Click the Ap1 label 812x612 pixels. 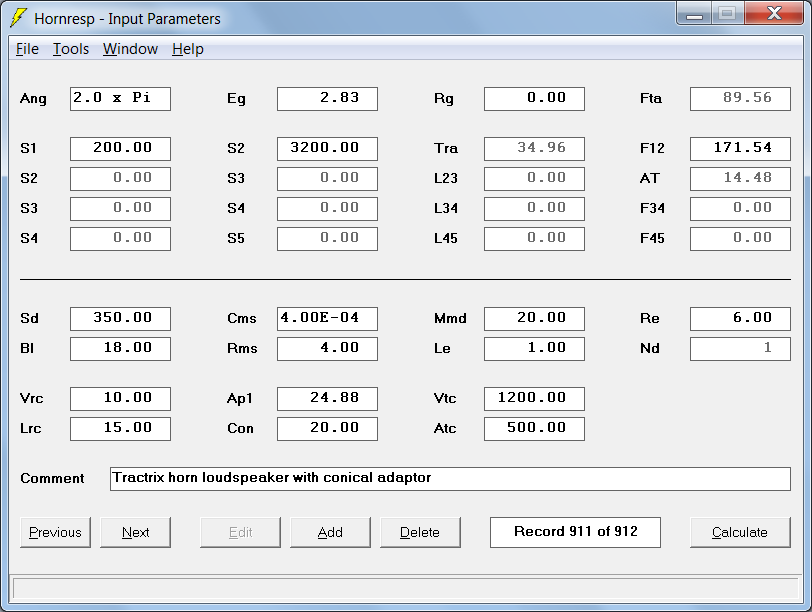tap(240, 399)
